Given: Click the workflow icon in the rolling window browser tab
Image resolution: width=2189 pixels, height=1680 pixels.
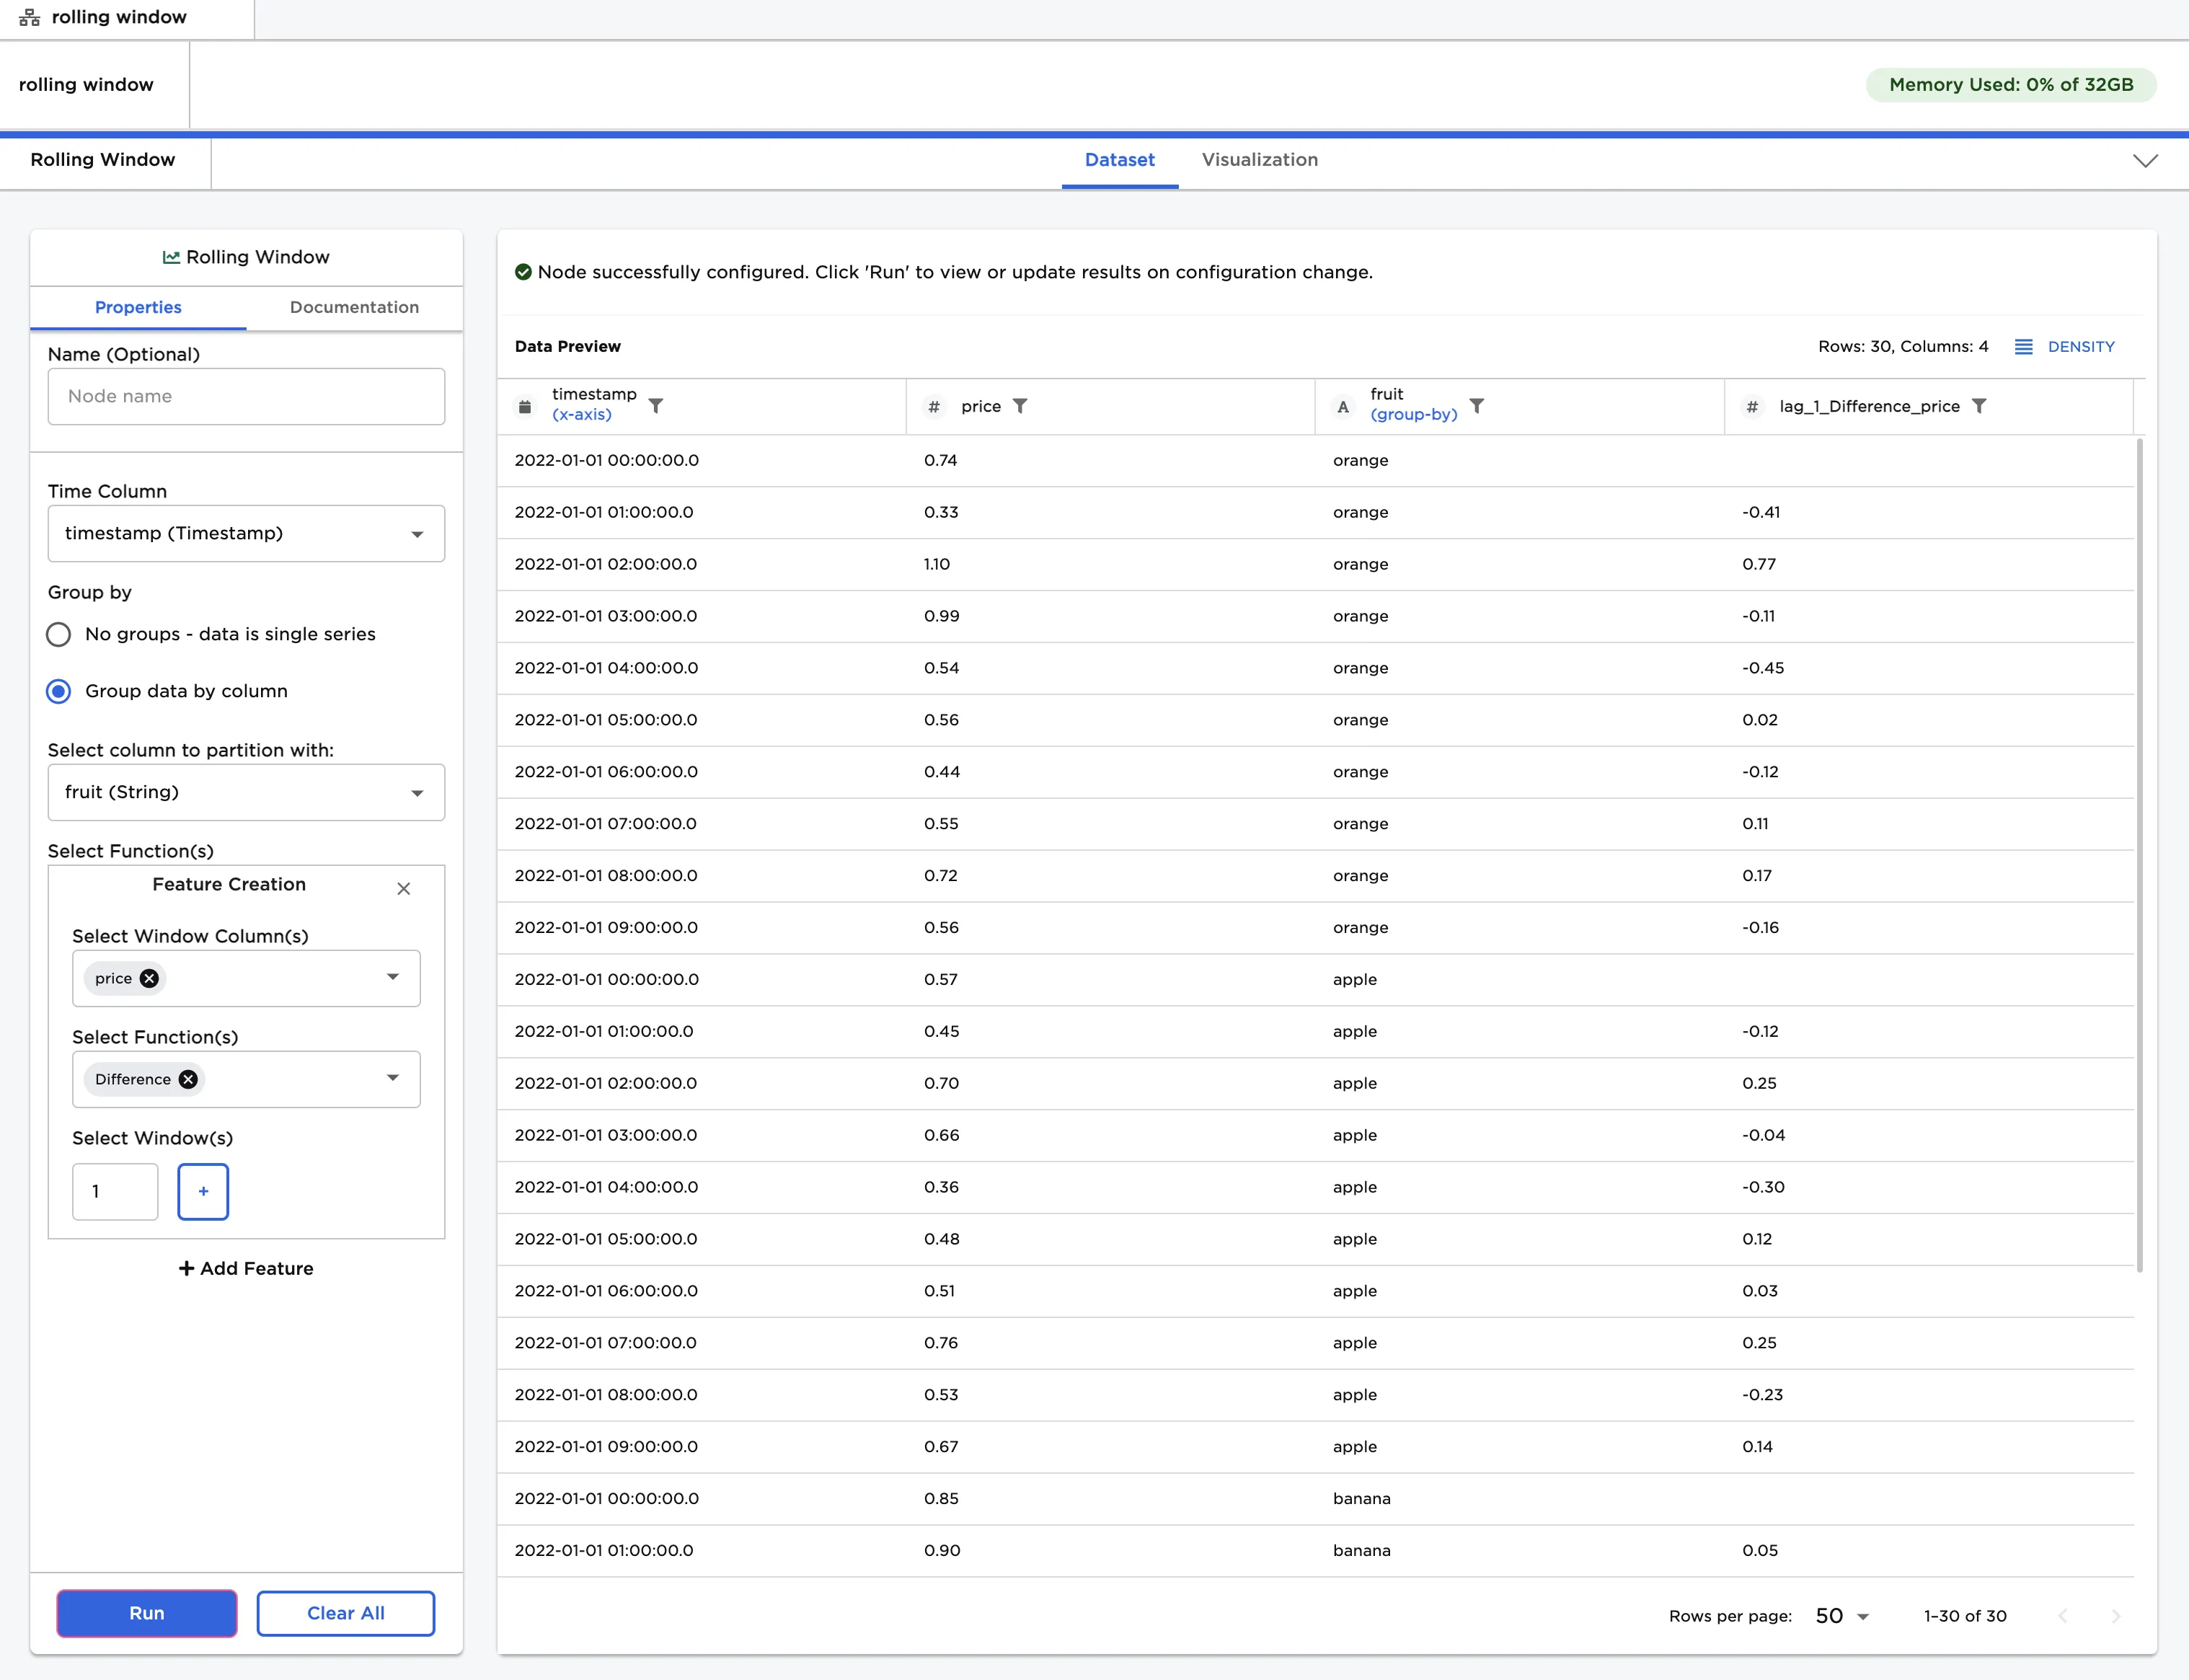Looking at the screenshot, I should [29, 16].
